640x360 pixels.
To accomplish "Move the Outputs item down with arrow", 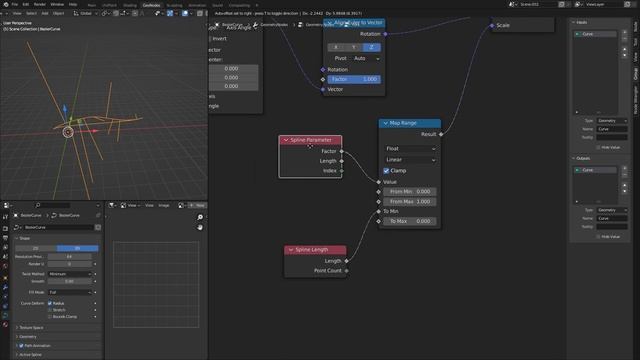I will pos(624,191).
